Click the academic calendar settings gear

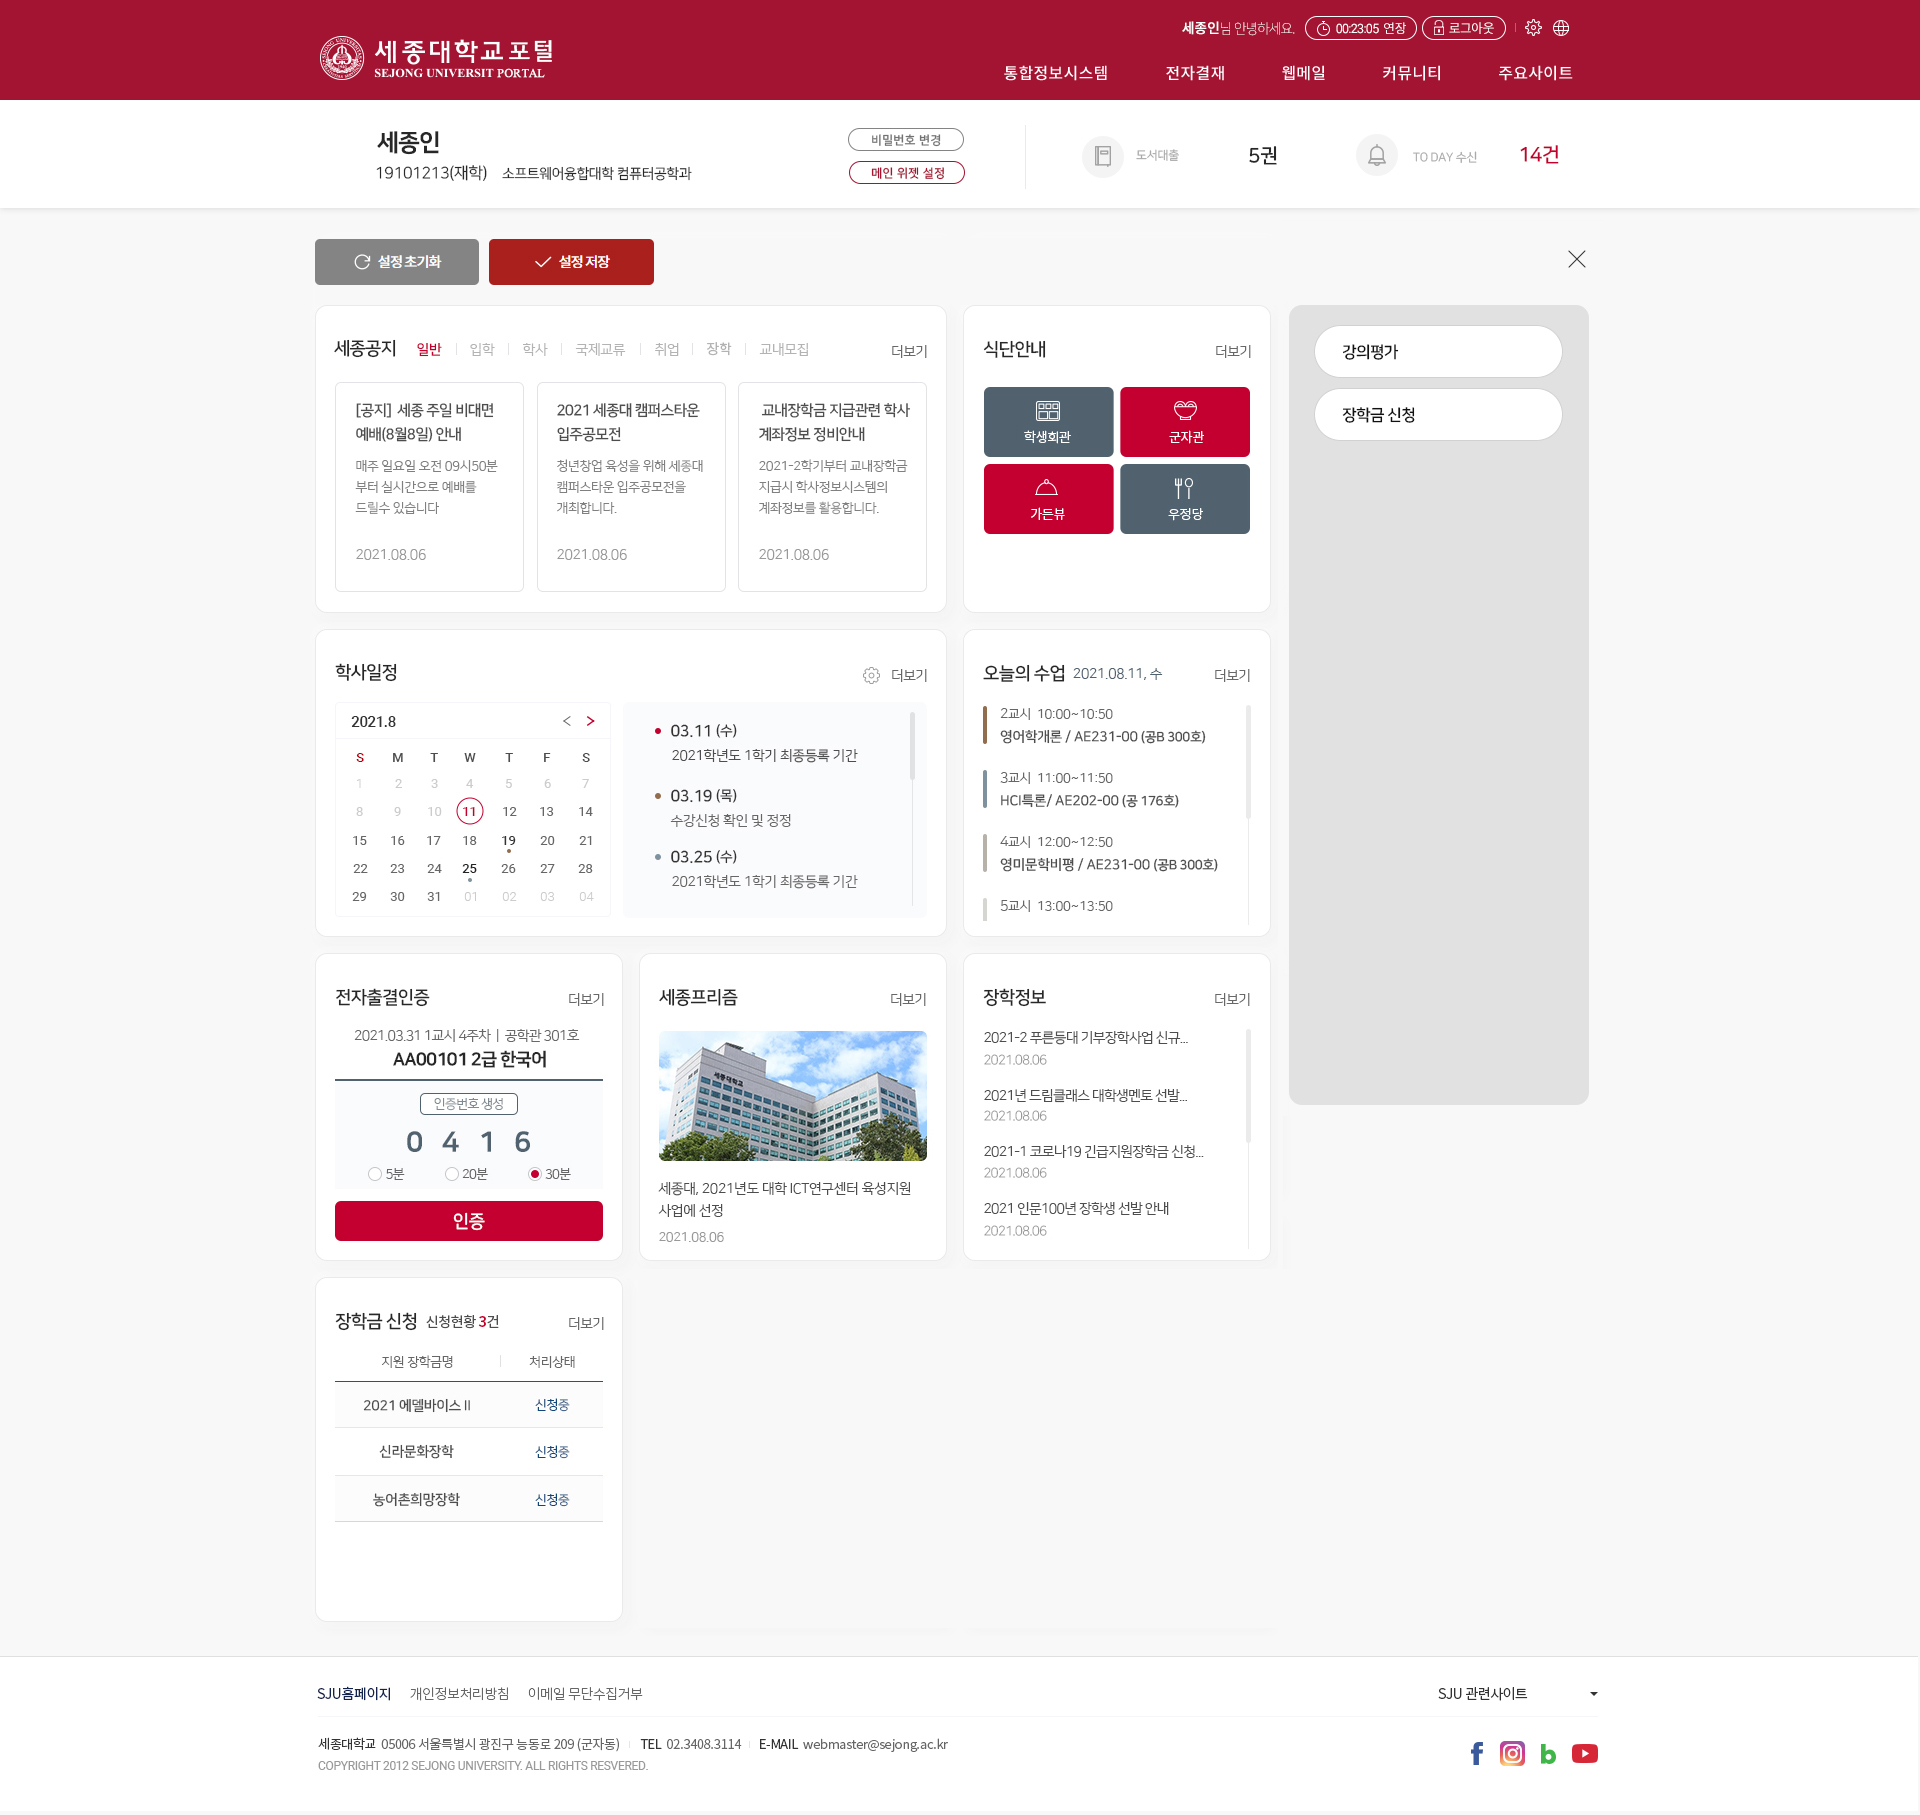(x=871, y=675)
